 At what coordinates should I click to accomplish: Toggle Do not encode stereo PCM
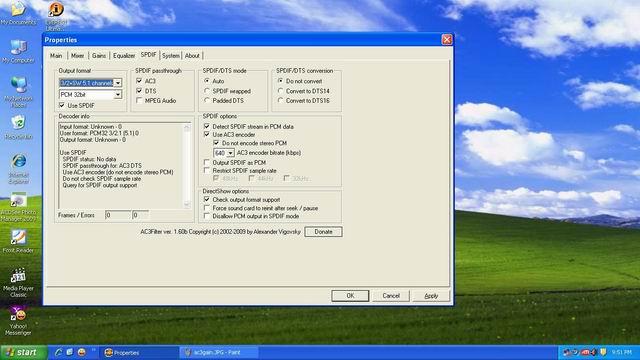pyautogui.click(x=216, y=143)
